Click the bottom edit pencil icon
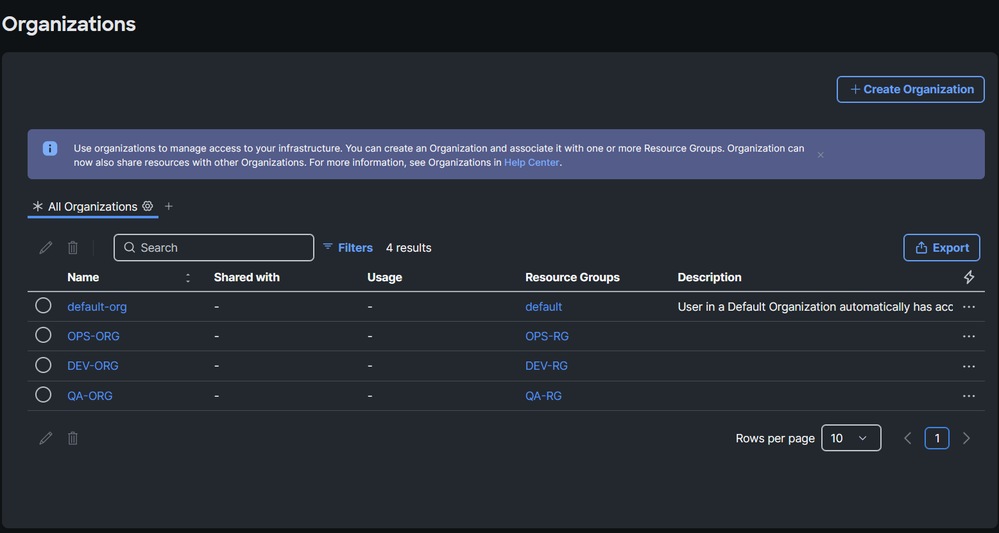999x533 pixels. click(x=45, y=438)
